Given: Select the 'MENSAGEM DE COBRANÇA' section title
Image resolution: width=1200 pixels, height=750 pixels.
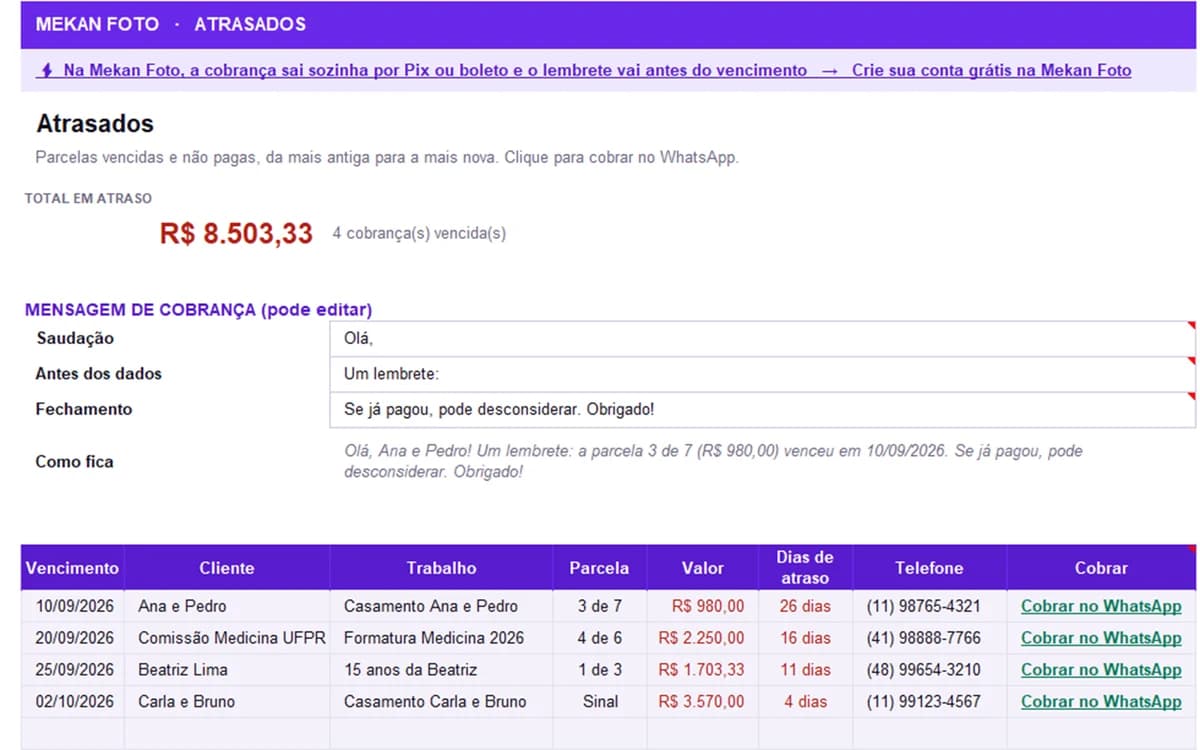Looking at the screenshot, I should tap(198, 310).
